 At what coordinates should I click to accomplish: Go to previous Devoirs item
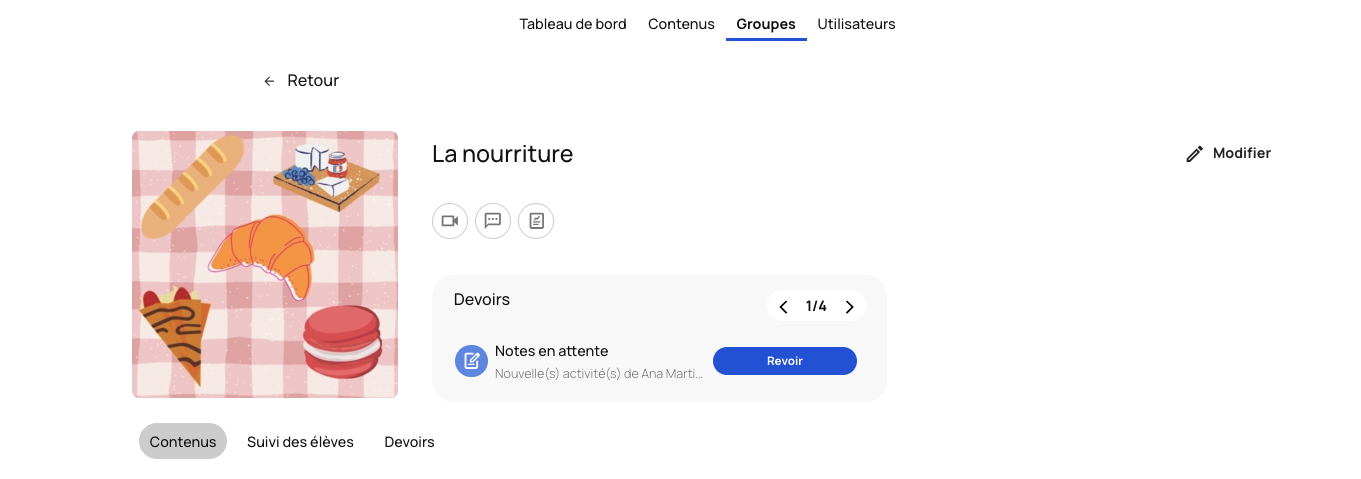tap(783, 307)
